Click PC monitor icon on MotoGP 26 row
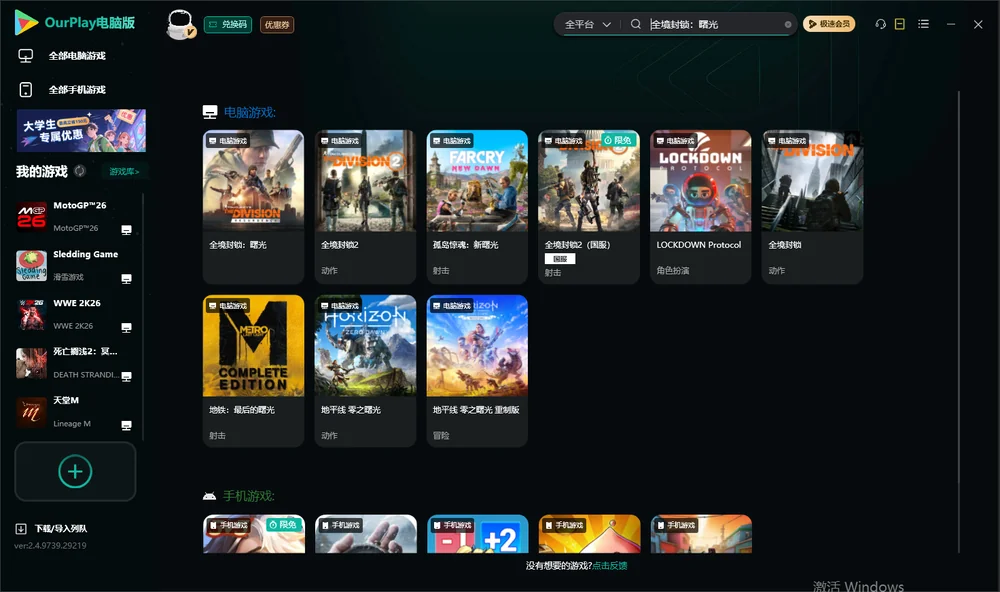 point(126,230)
